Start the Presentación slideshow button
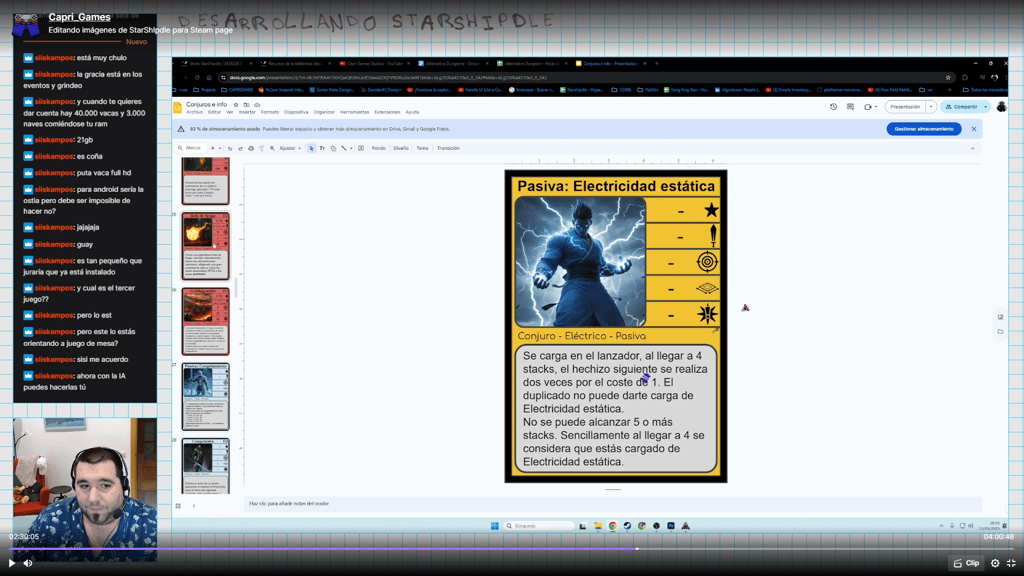1024x576 pixels. 905,106
